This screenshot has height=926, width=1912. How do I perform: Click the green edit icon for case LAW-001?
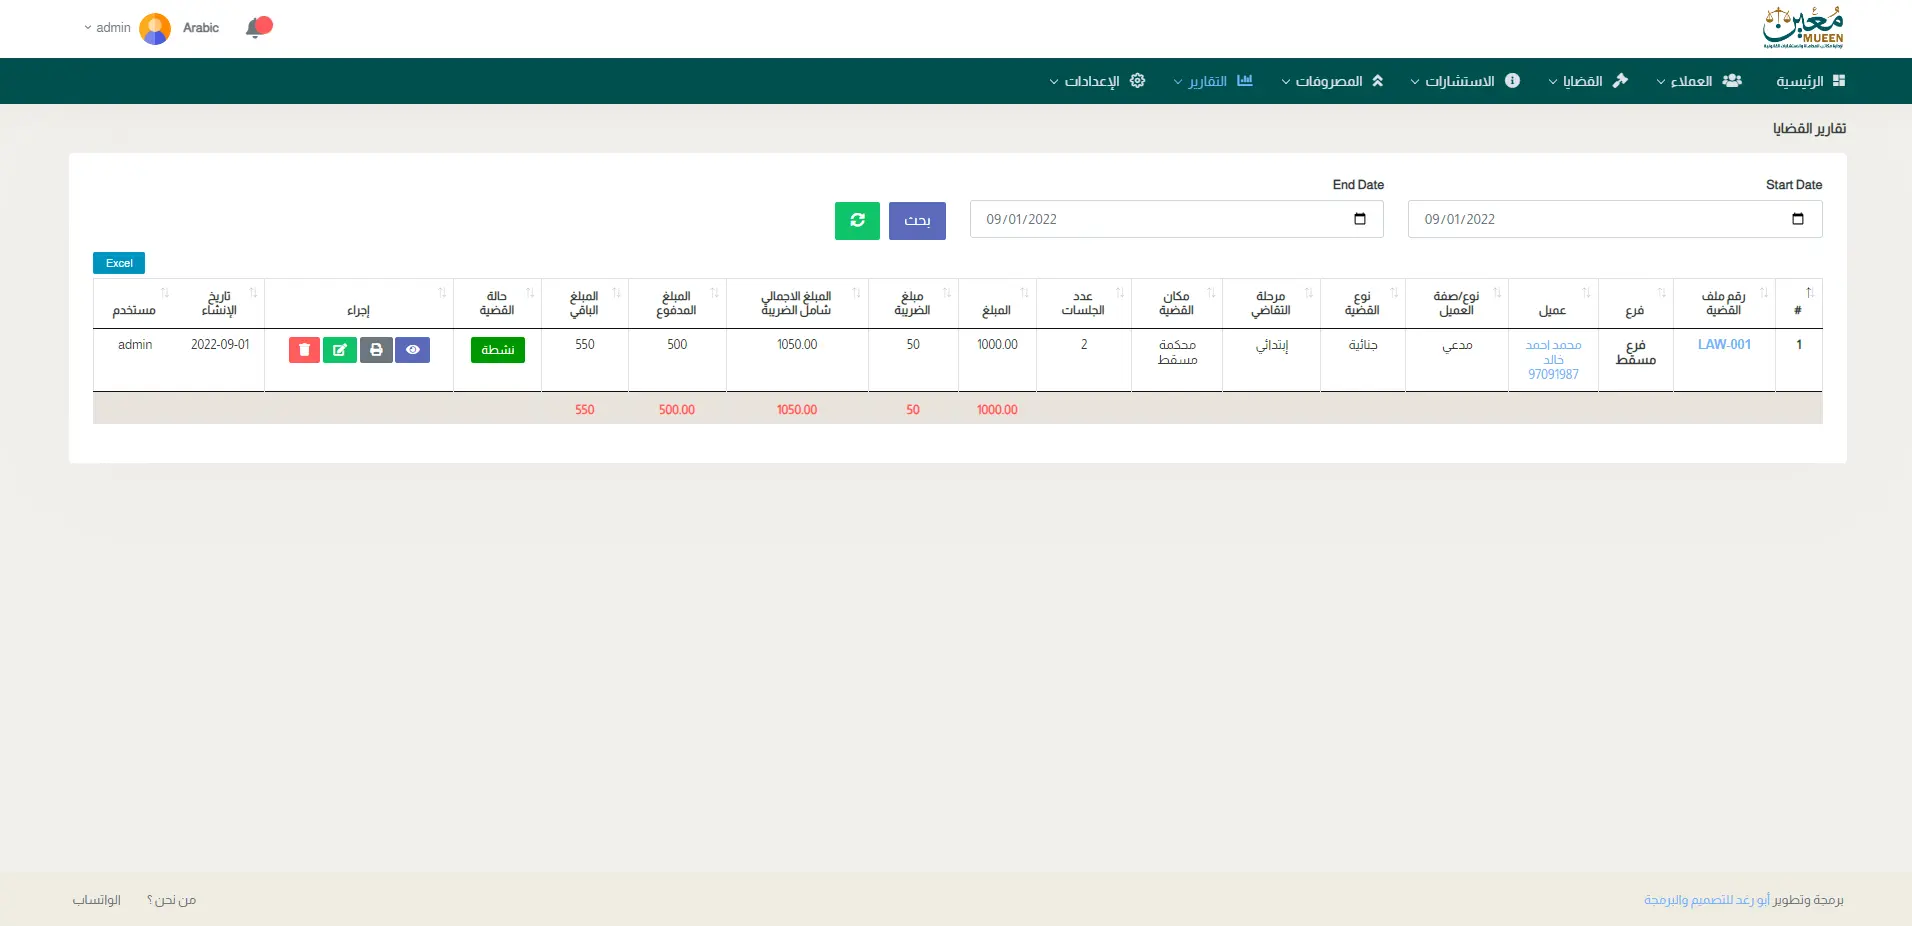(340, 350)
